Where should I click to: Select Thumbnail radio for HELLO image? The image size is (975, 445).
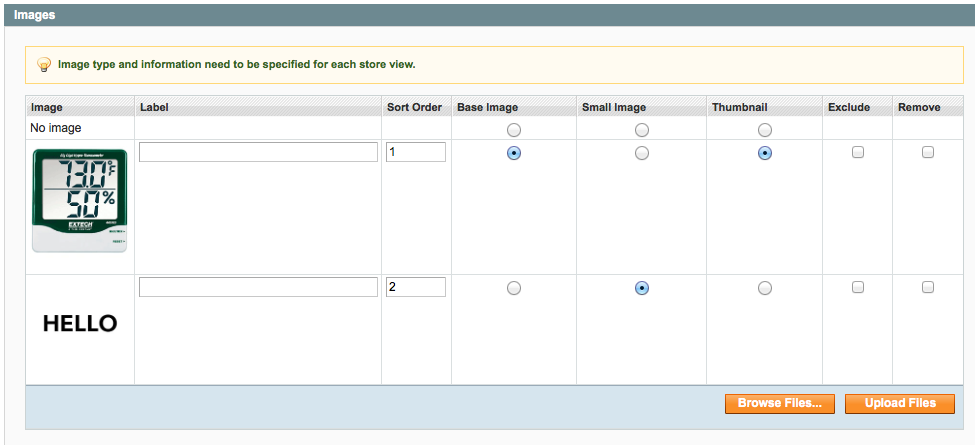coord(765,288)
